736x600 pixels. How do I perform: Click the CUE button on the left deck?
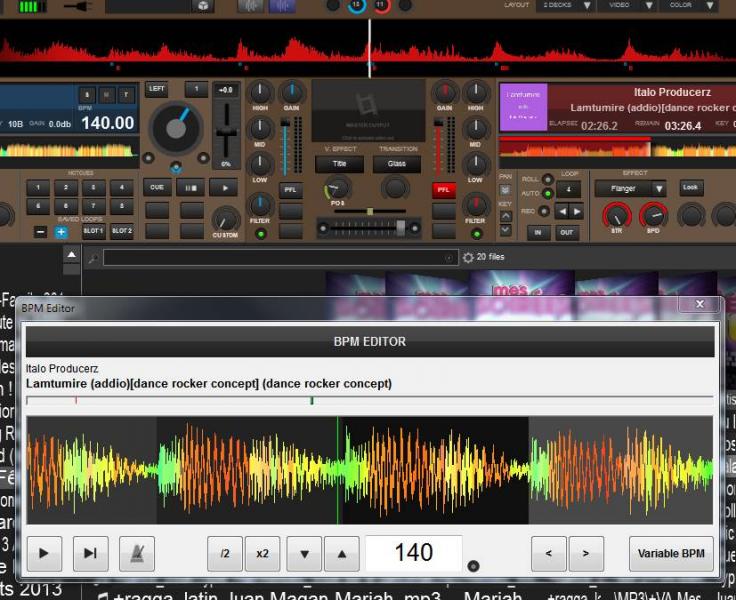pos(157,187)
